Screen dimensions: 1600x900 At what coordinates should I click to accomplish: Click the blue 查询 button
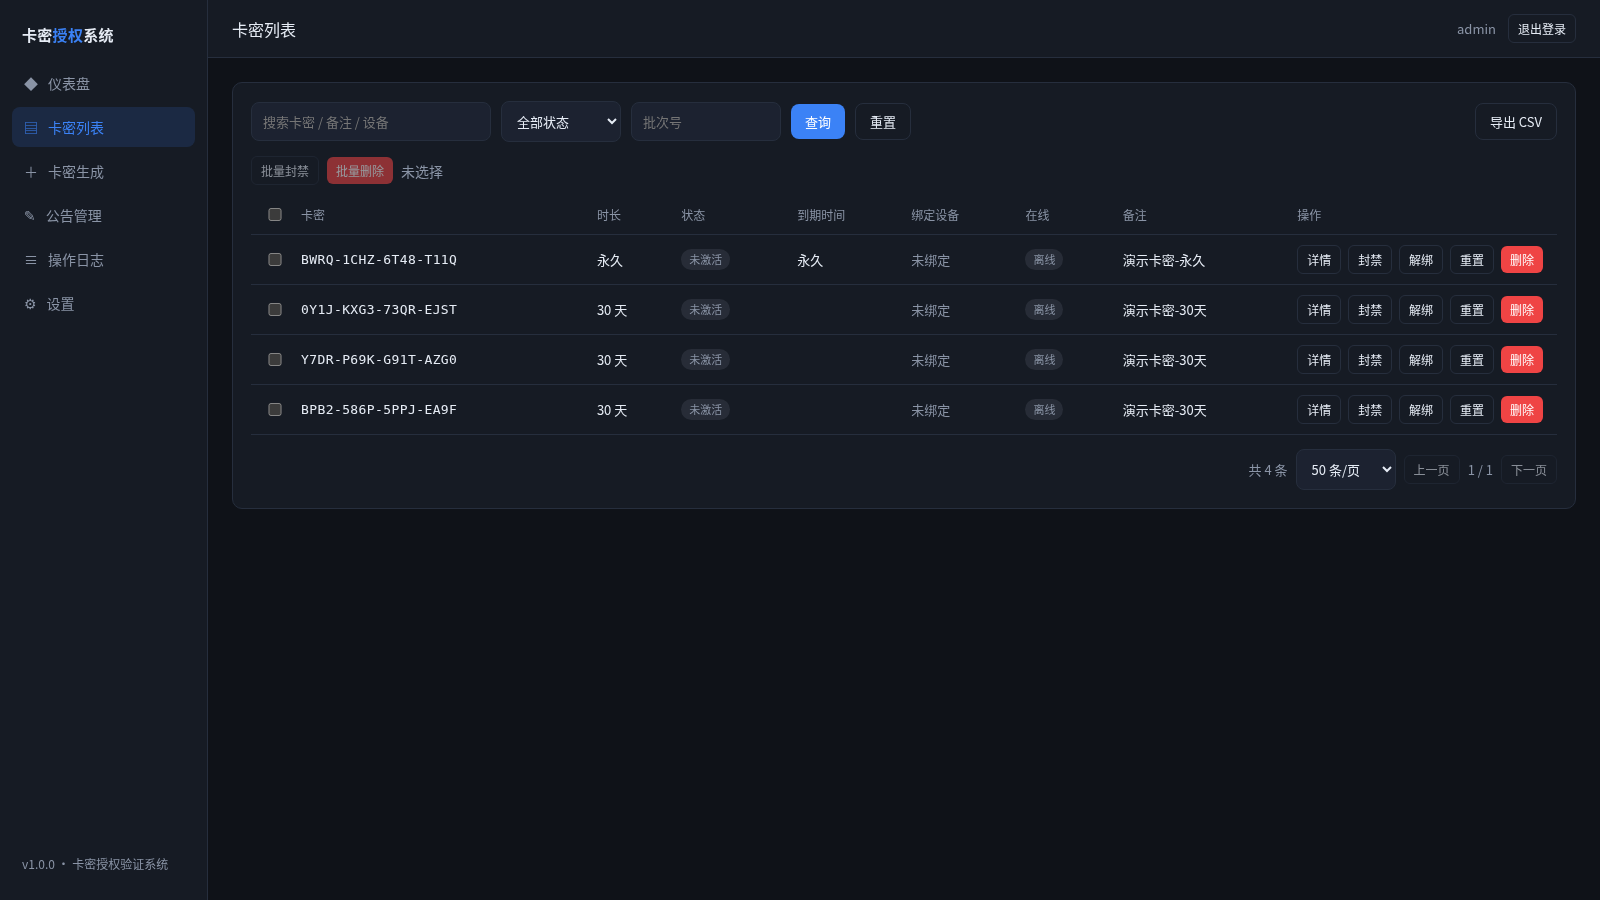click(x=818, y=122)
